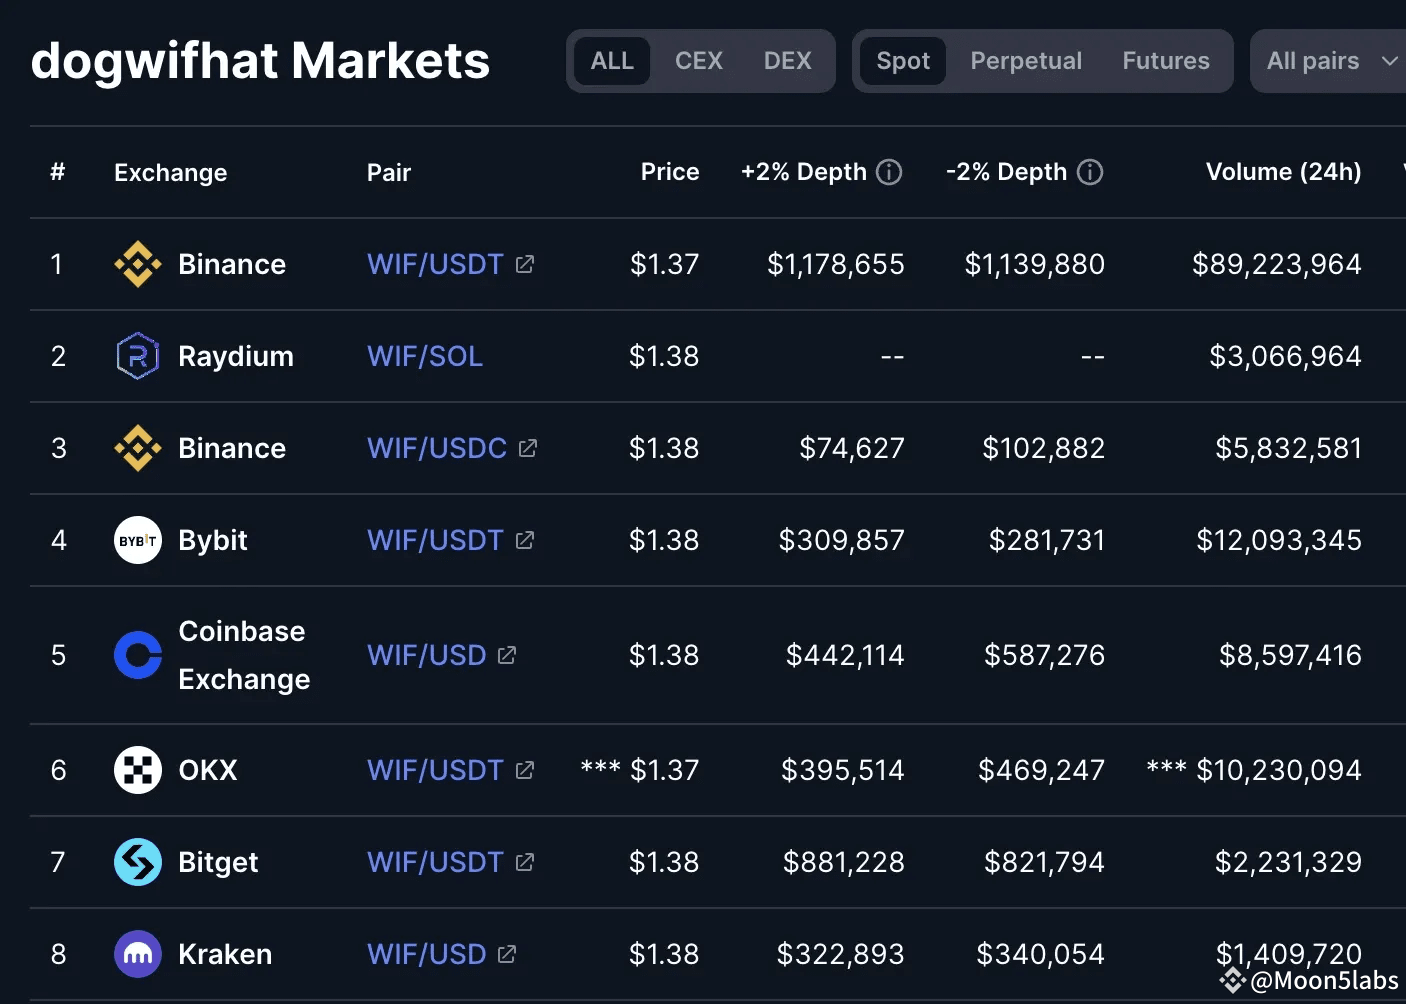
Task: Switch to the Futures markets tab
Action: 1165,61
